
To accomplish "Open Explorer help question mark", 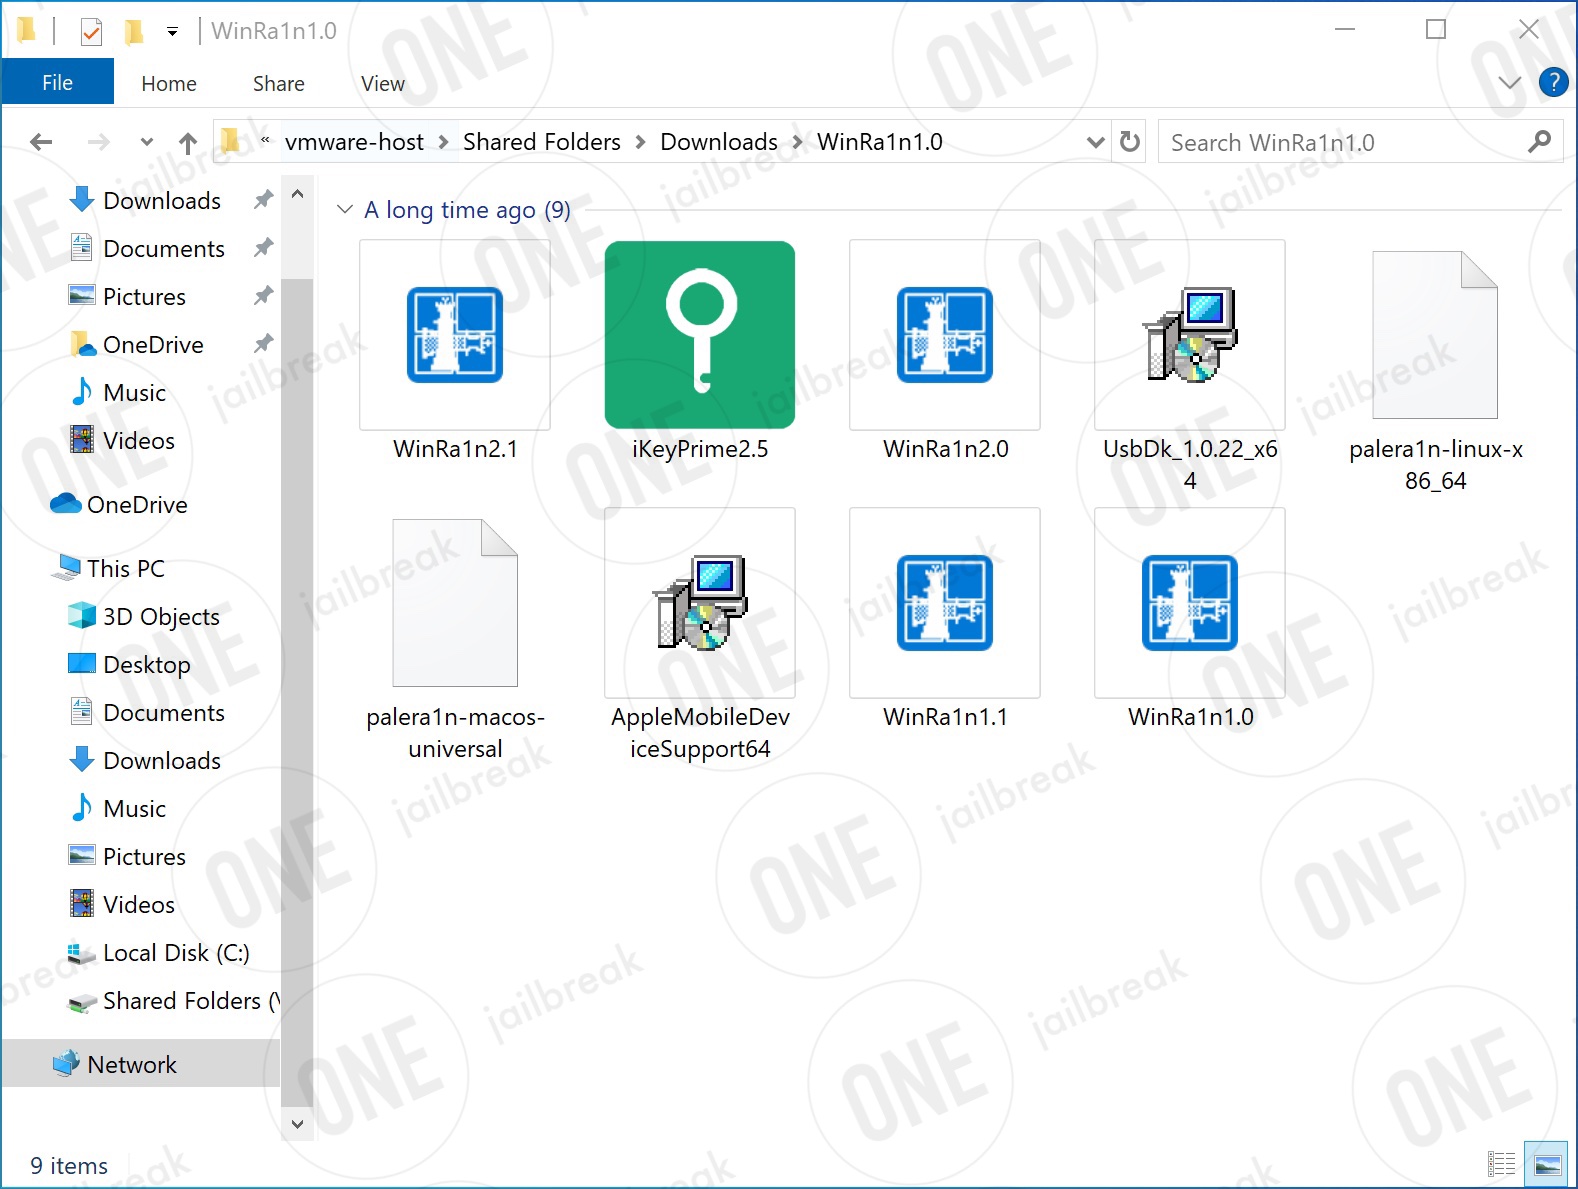I will [1553, 82].
